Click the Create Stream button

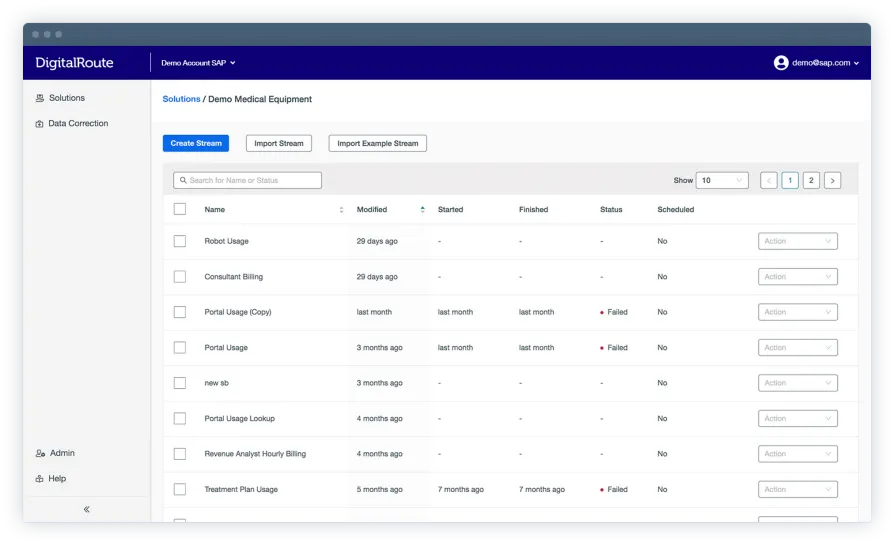pos(196,143)
